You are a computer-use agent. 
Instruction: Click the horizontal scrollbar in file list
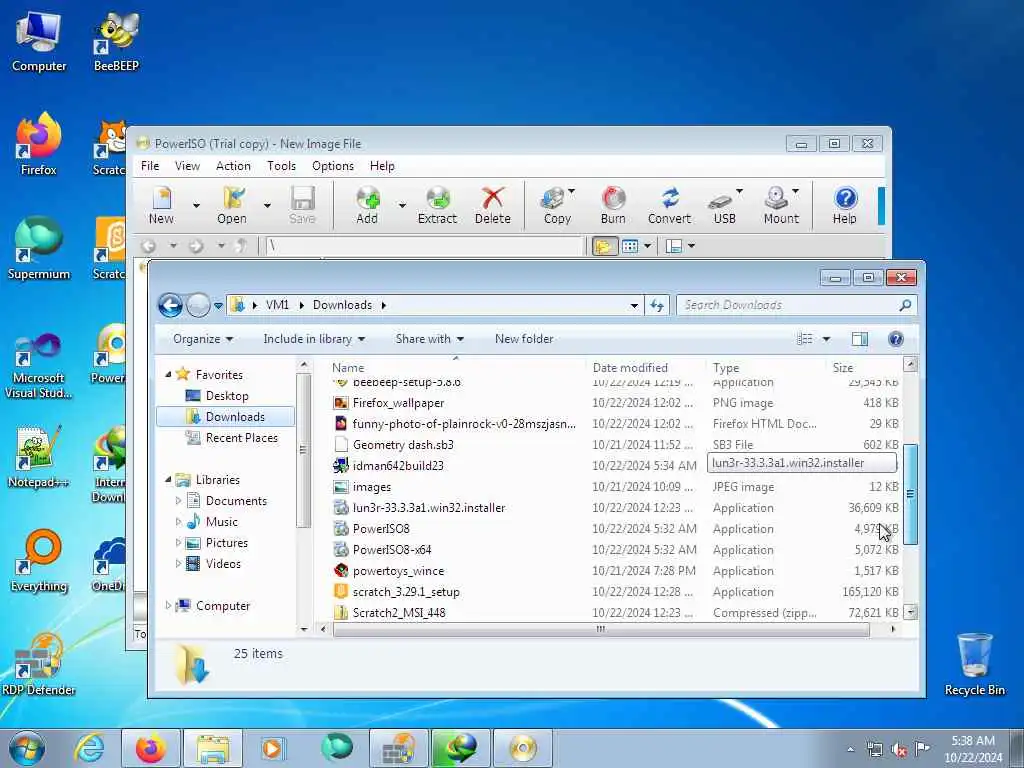point(601,630)
